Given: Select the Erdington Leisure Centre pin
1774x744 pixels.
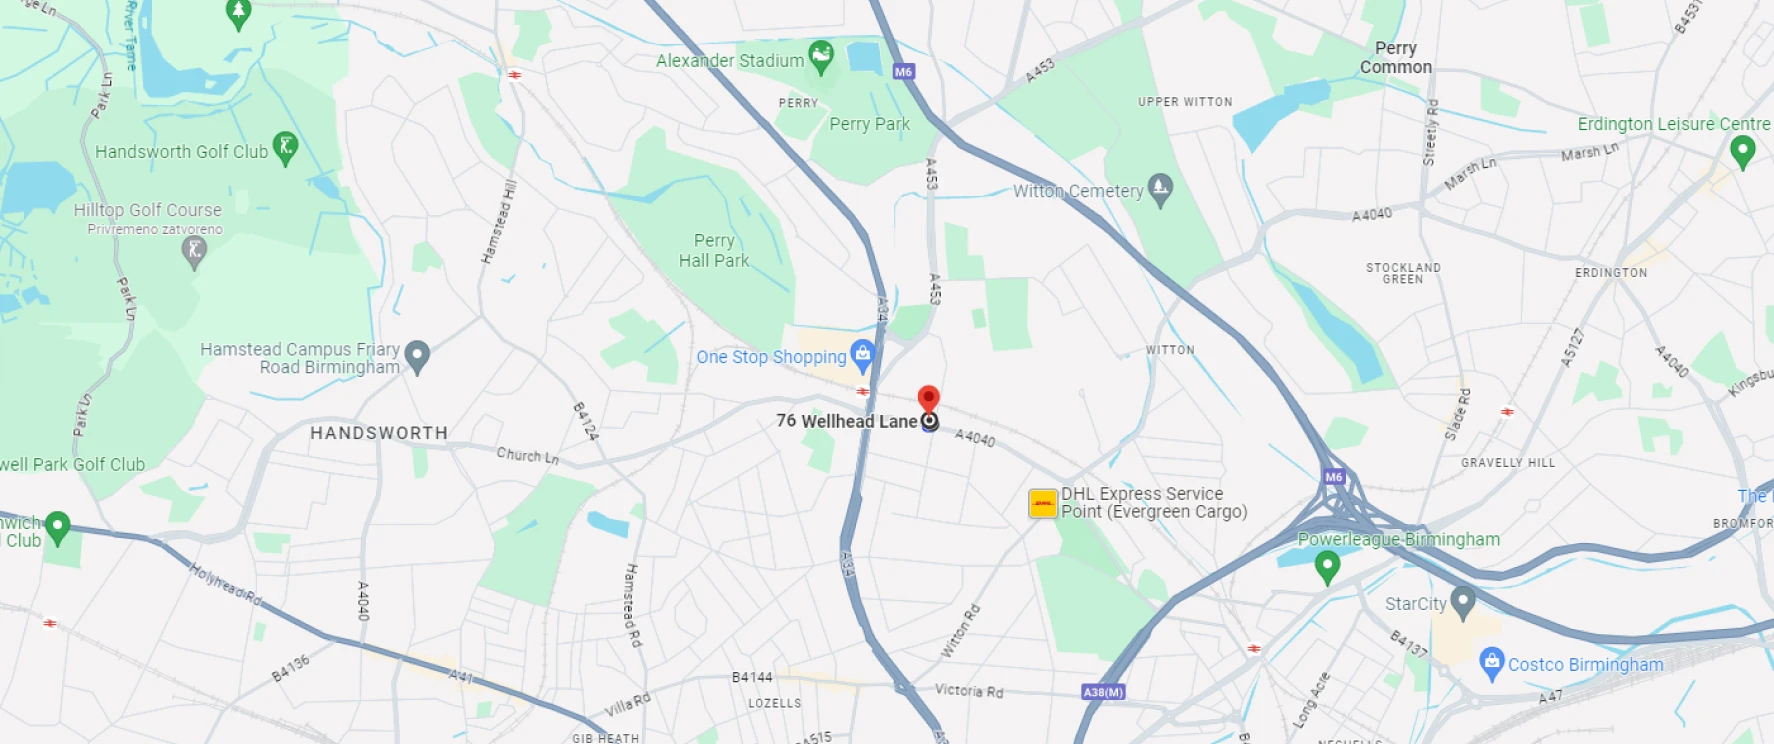Looking at the screenshot, I should pyautogui.click(x=1742, y=151).
